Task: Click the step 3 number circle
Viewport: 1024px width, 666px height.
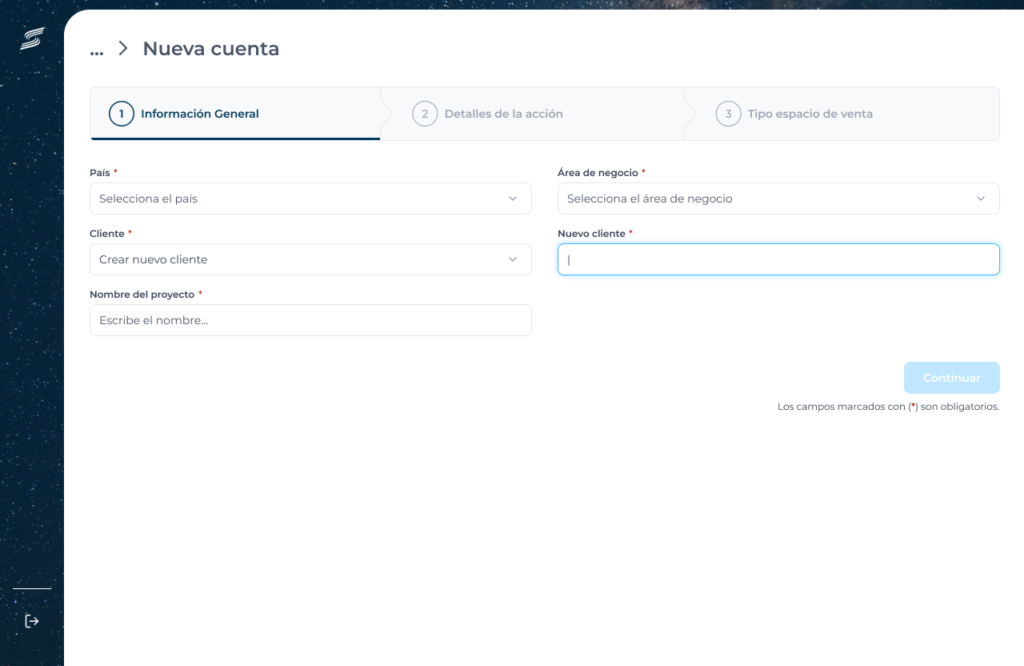Action: [728, 114]
